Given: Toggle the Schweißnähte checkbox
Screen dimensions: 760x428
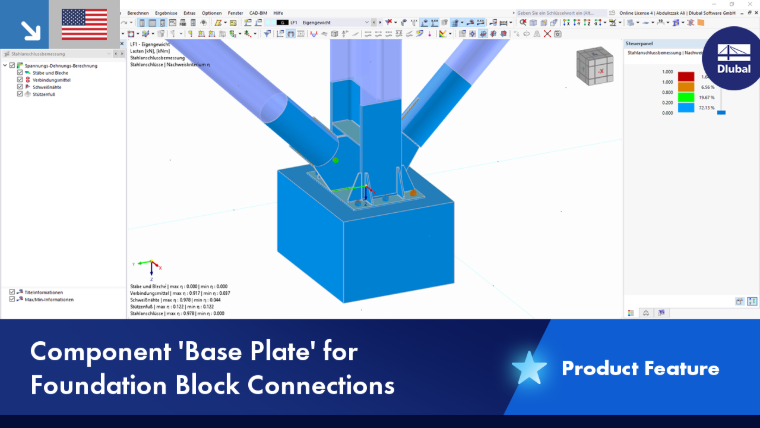Looking at the screenshot, I should click(20, 87).
